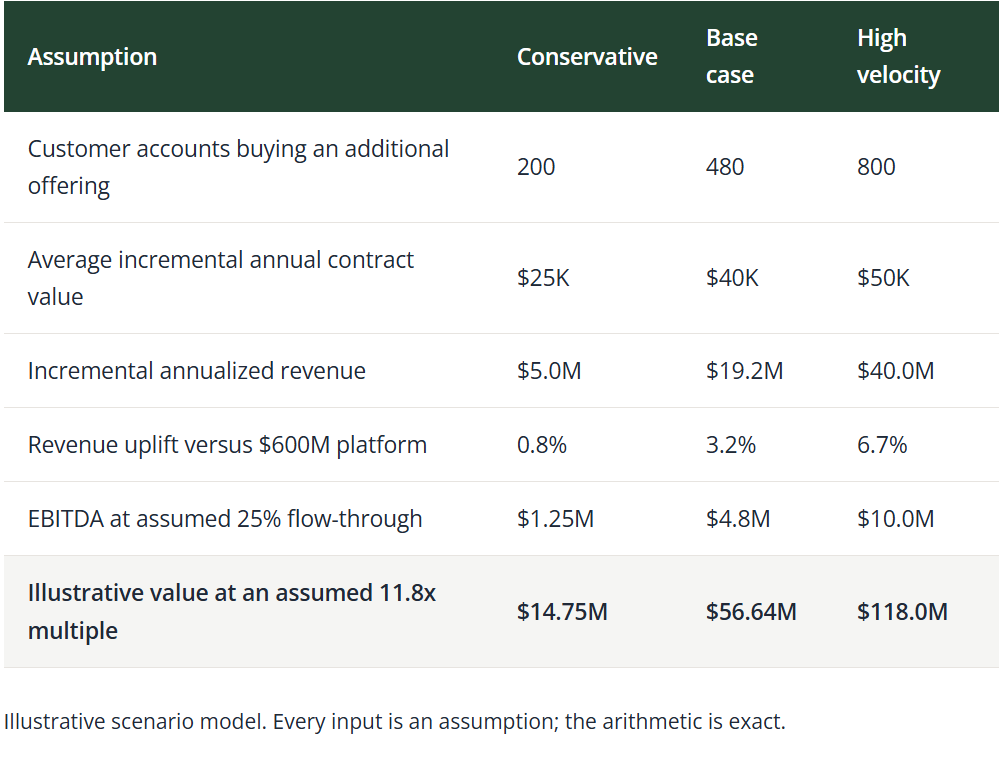Screen dimensions: 999x757
Task: Select the 480 customer accounts cell
Action: 725,167
